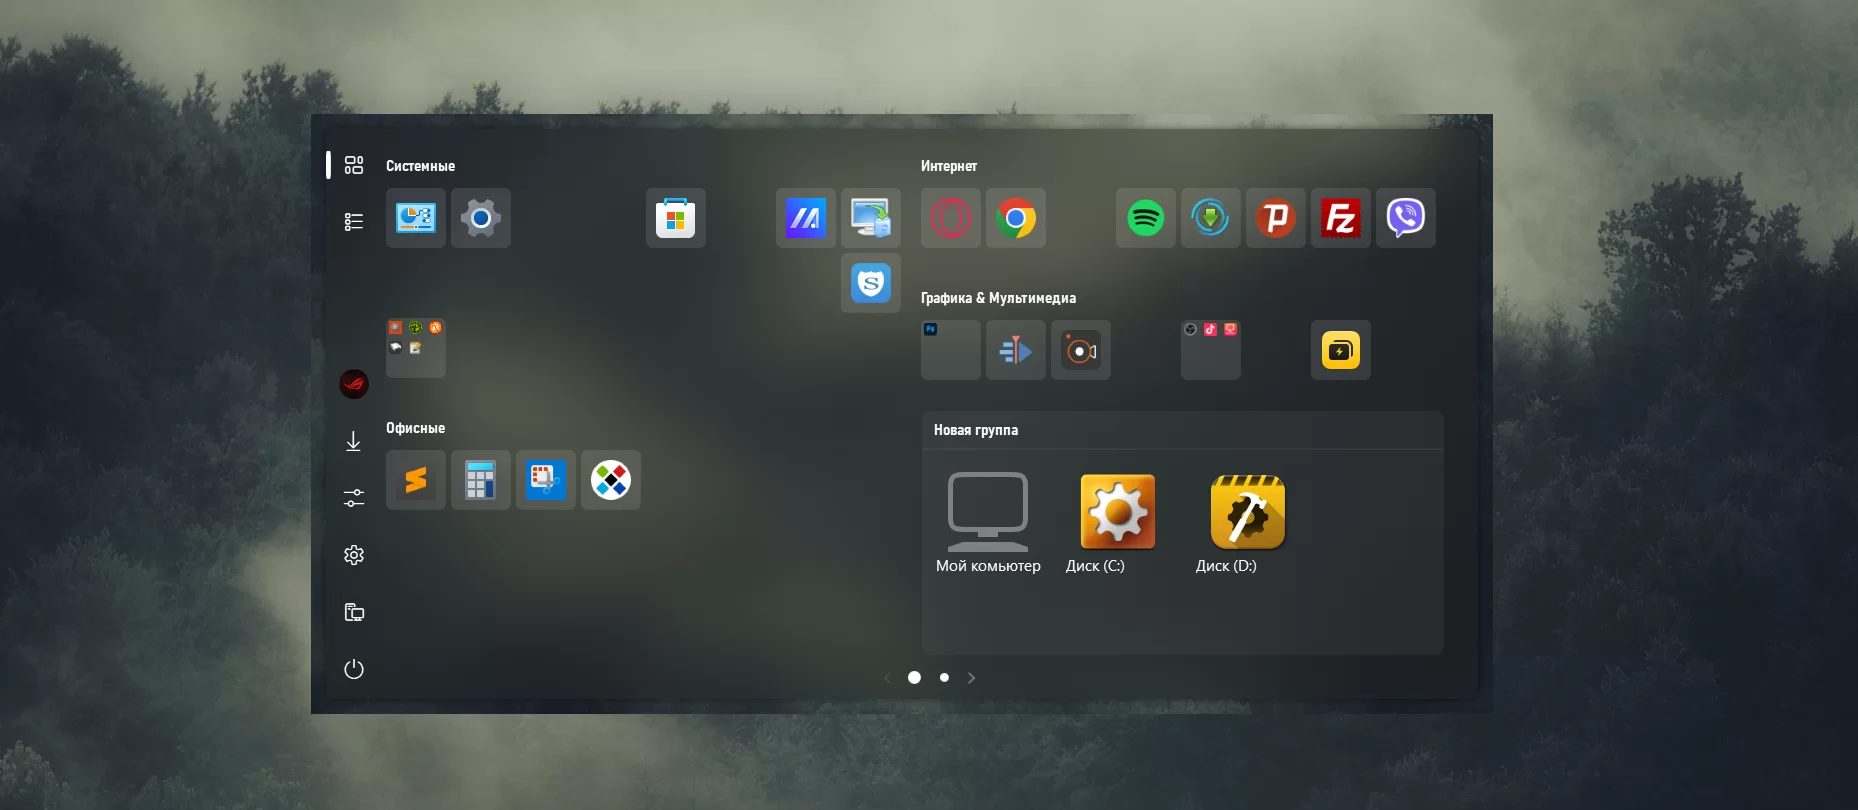Open Settings gear in the sidebar

pyautogui.click(x=354, y=555)
